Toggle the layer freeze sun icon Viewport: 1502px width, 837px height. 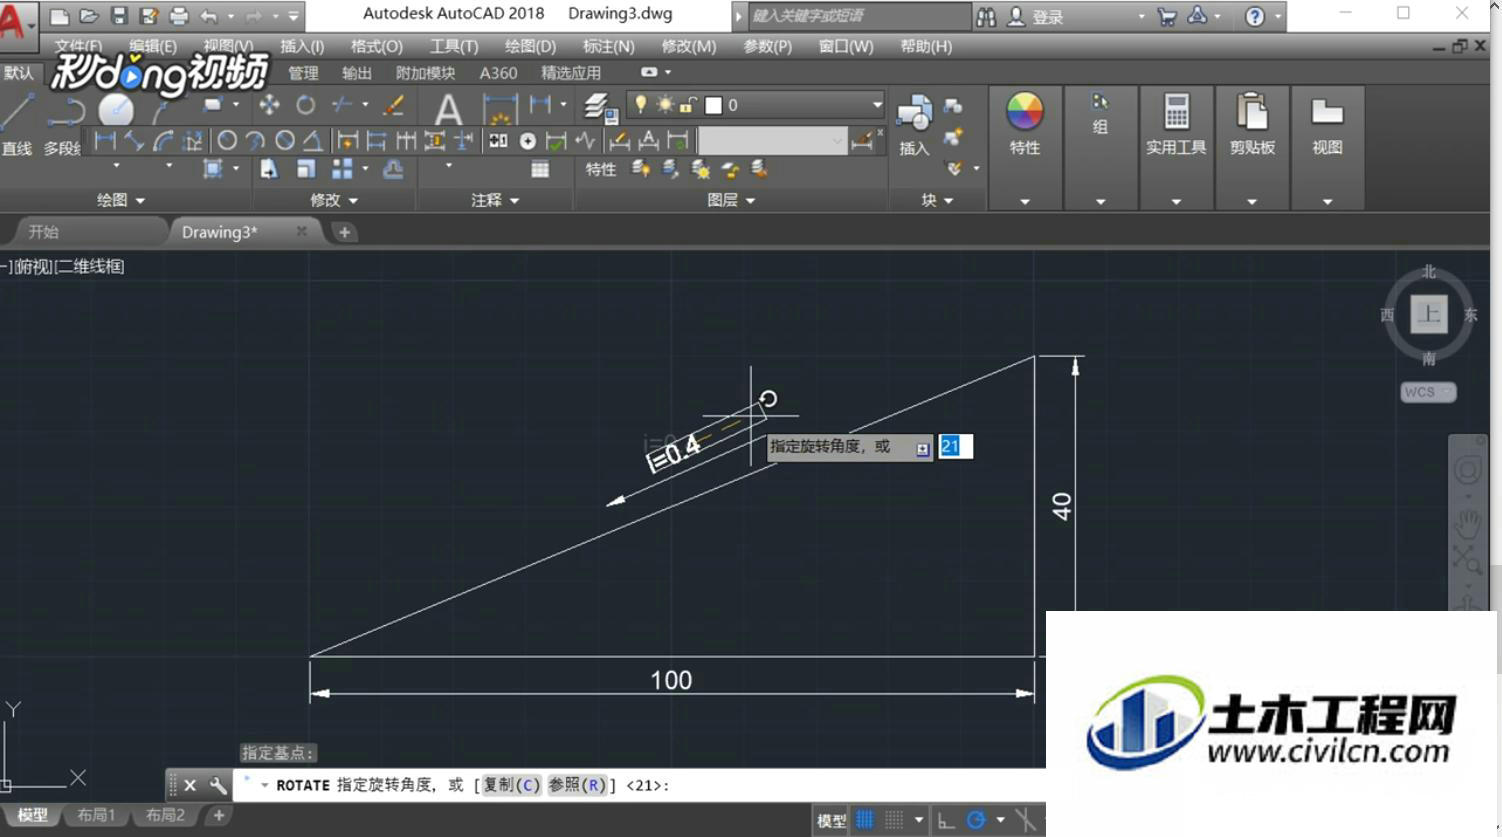point(665,104)
